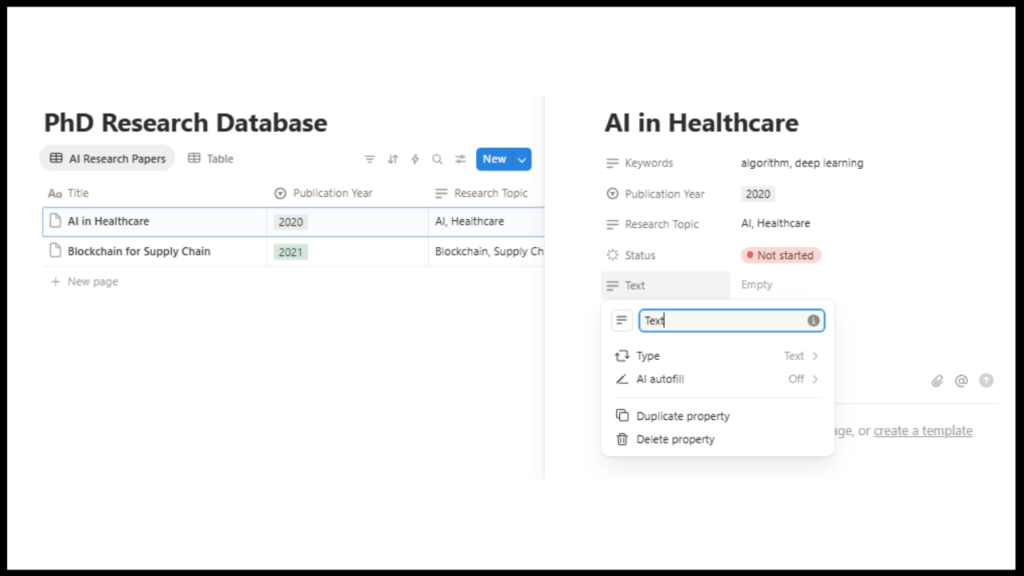
Task: Open the Type submenu showing Text
Action: tap(718, 356)
